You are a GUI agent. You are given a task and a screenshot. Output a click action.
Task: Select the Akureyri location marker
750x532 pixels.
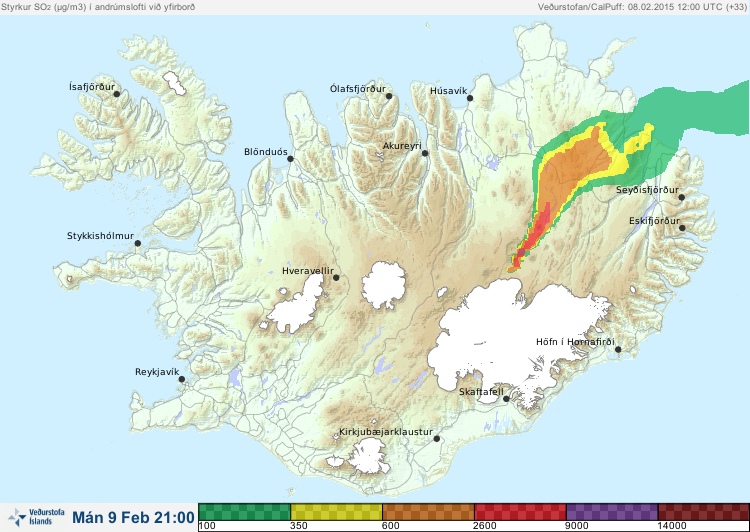pos(425,153)
